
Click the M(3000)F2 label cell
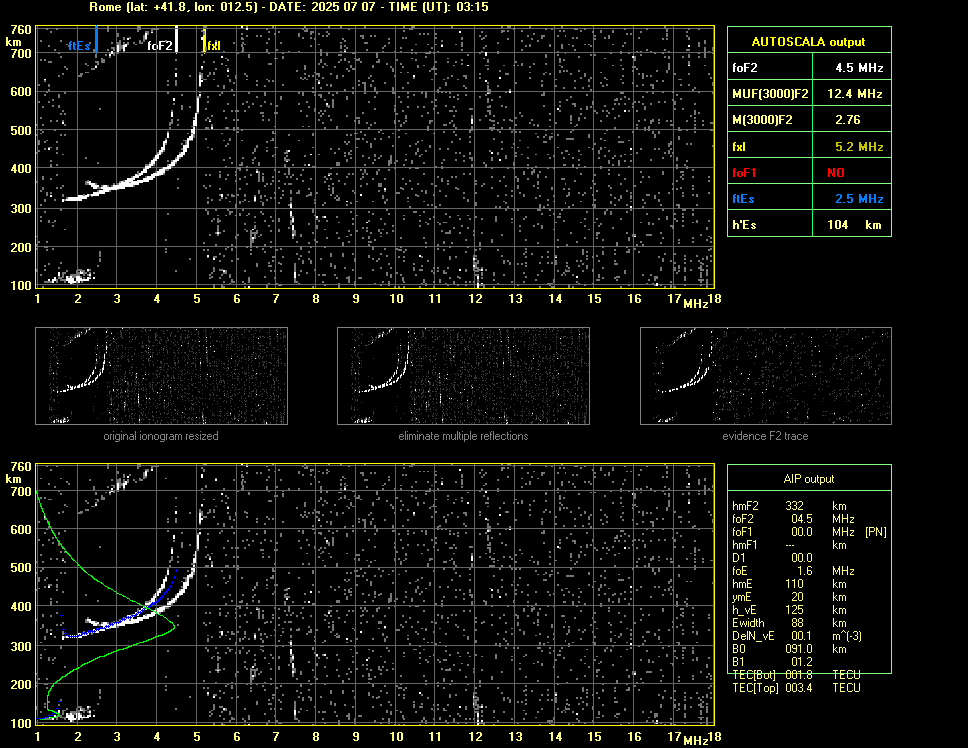[x=770, y=120]
